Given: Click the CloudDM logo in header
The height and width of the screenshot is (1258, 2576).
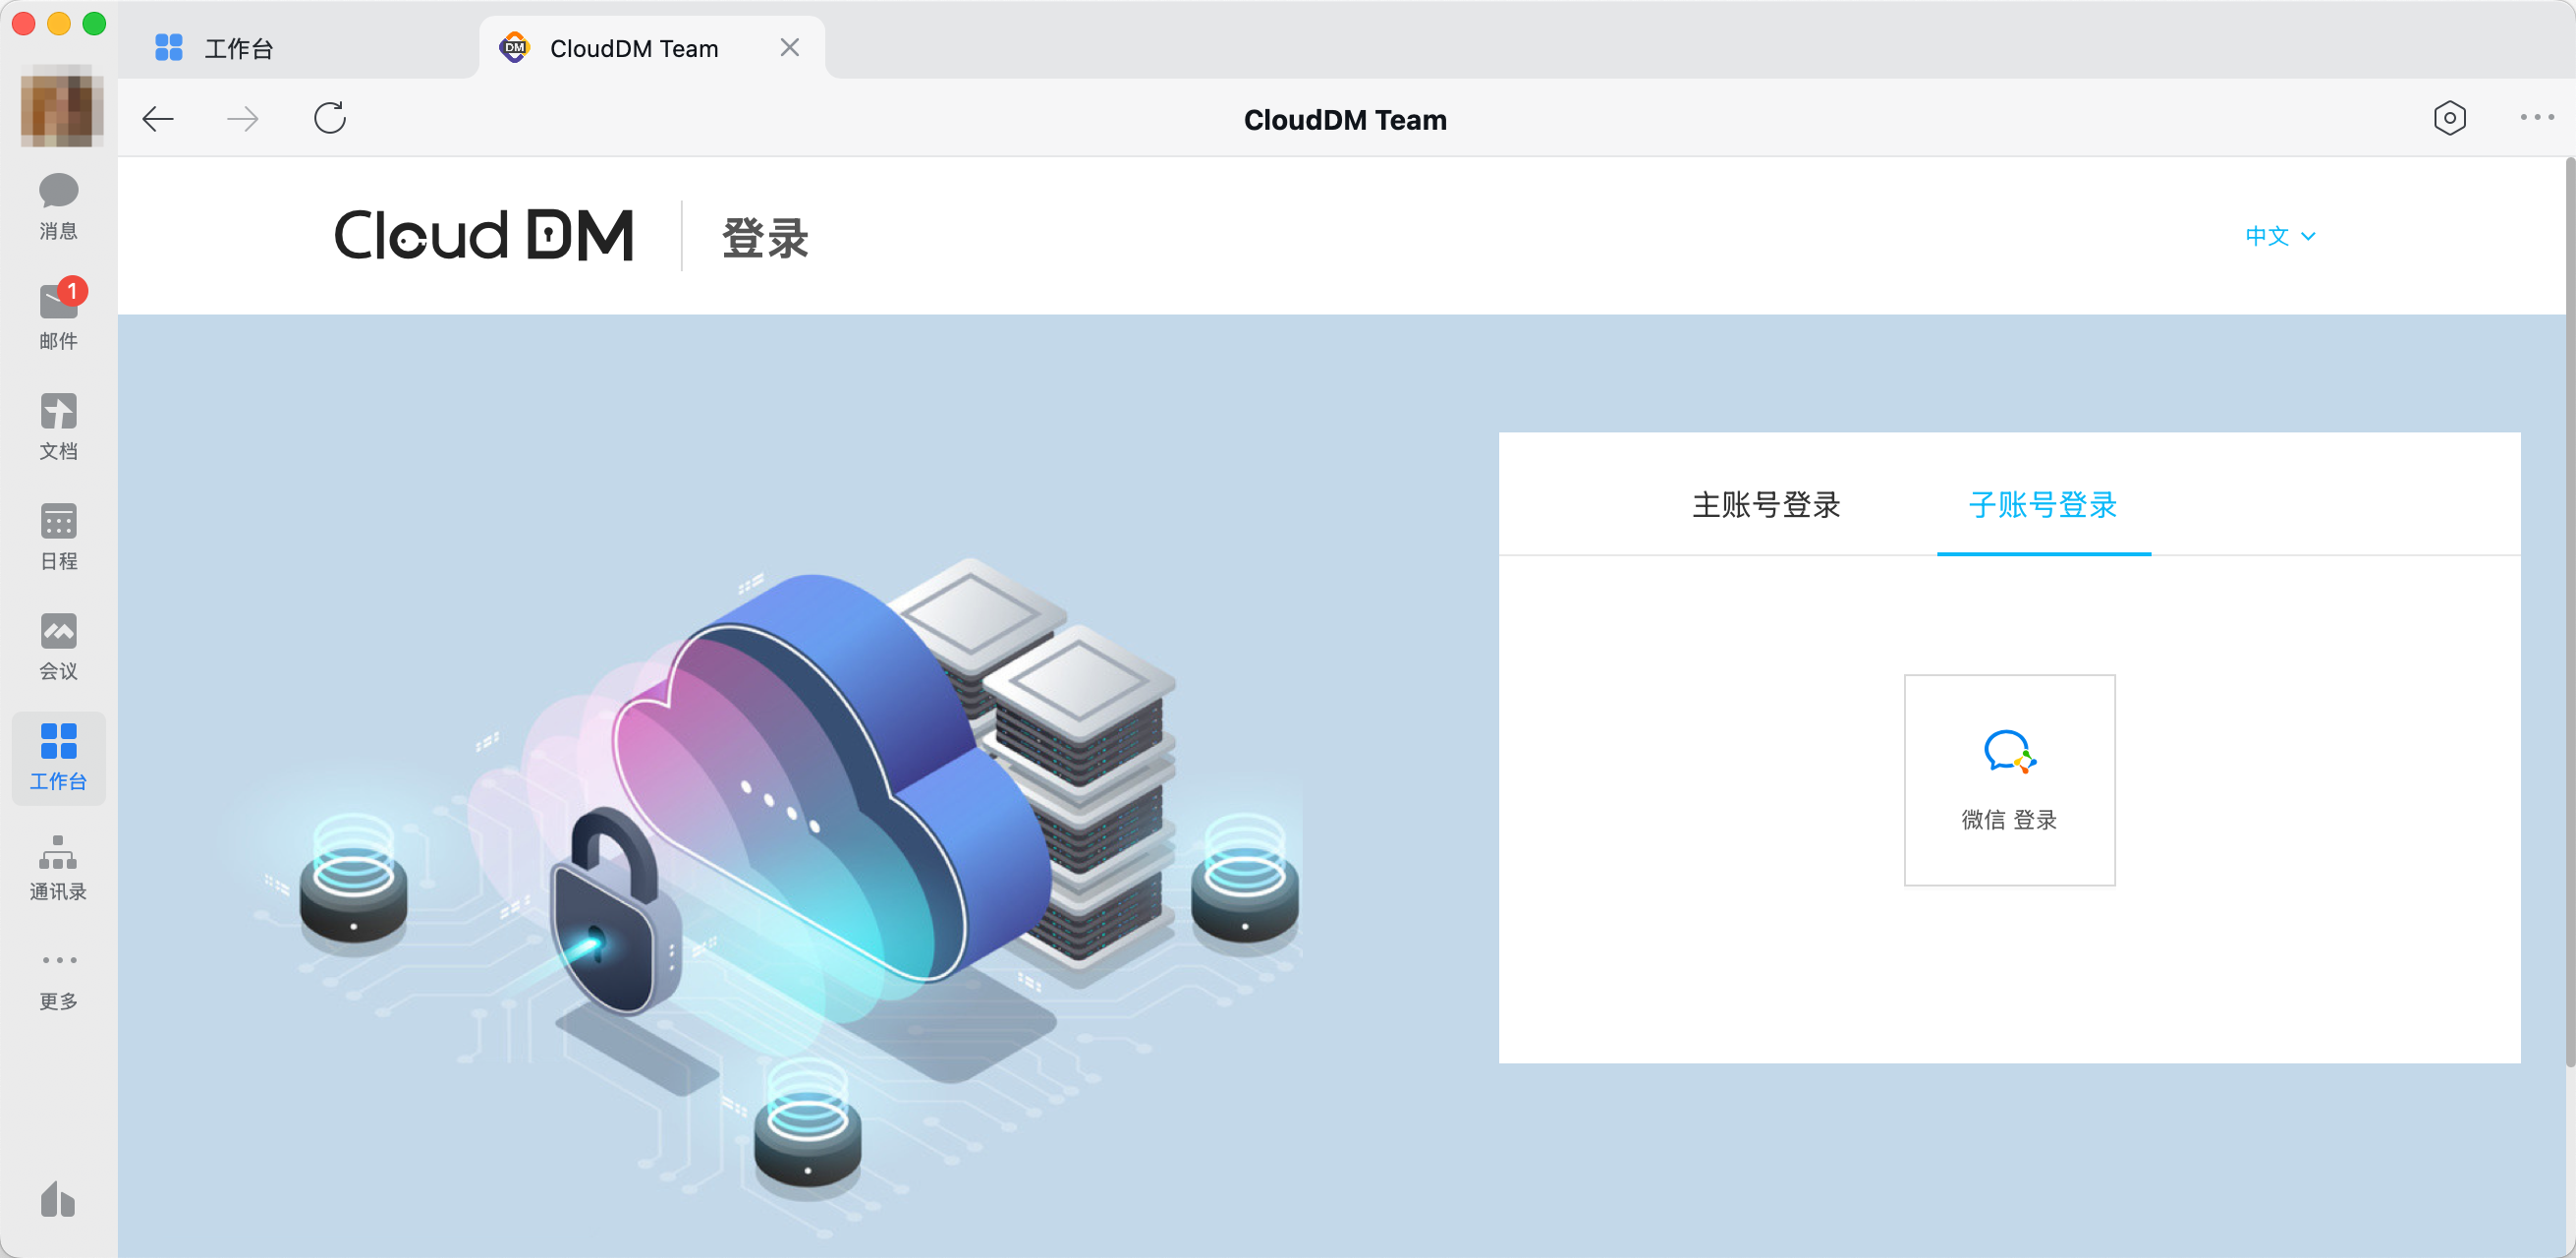Looking at the screenshot, I should [x=484, y=236].
